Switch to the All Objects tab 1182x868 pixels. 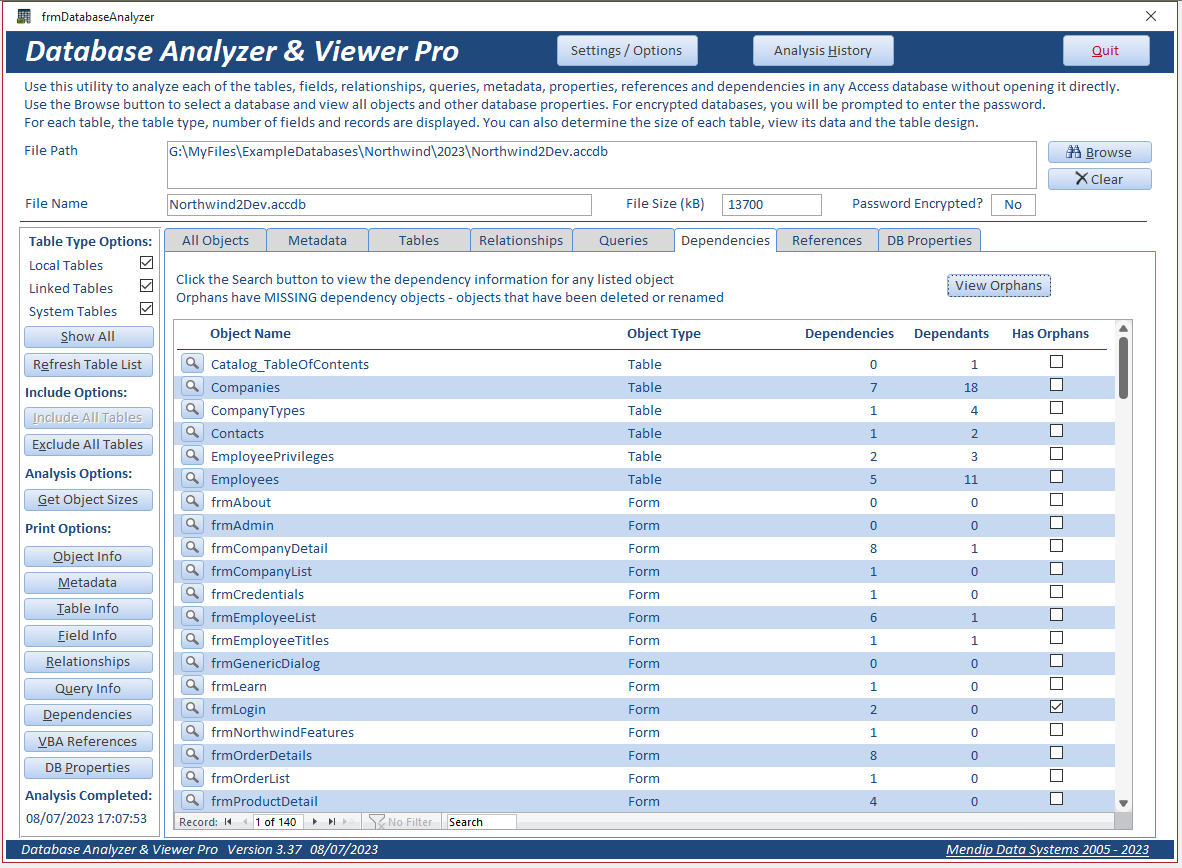[216, 240]
